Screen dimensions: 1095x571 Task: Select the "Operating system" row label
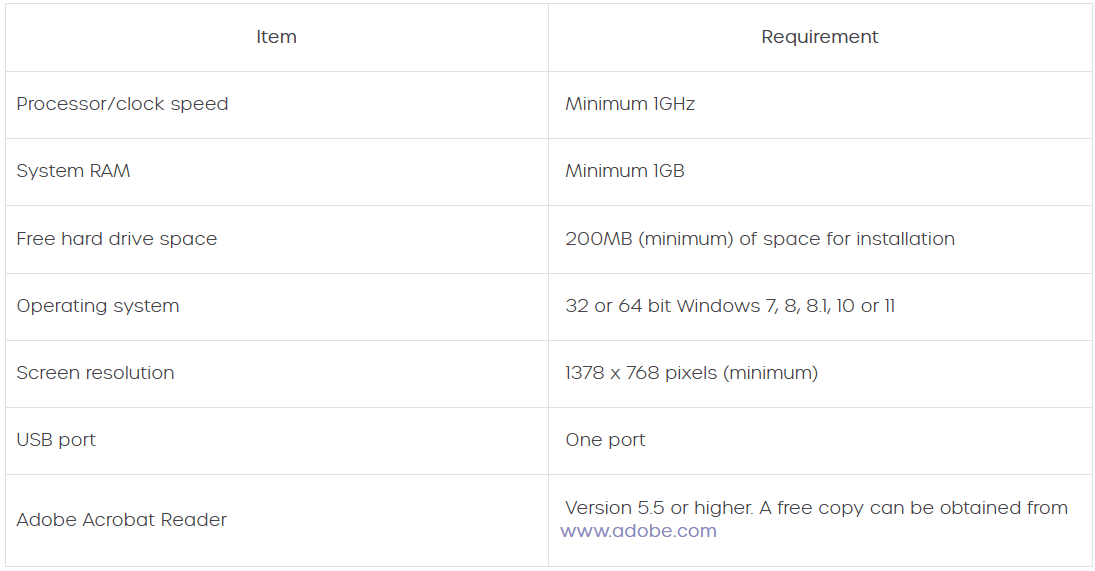(x=98, y=306)
